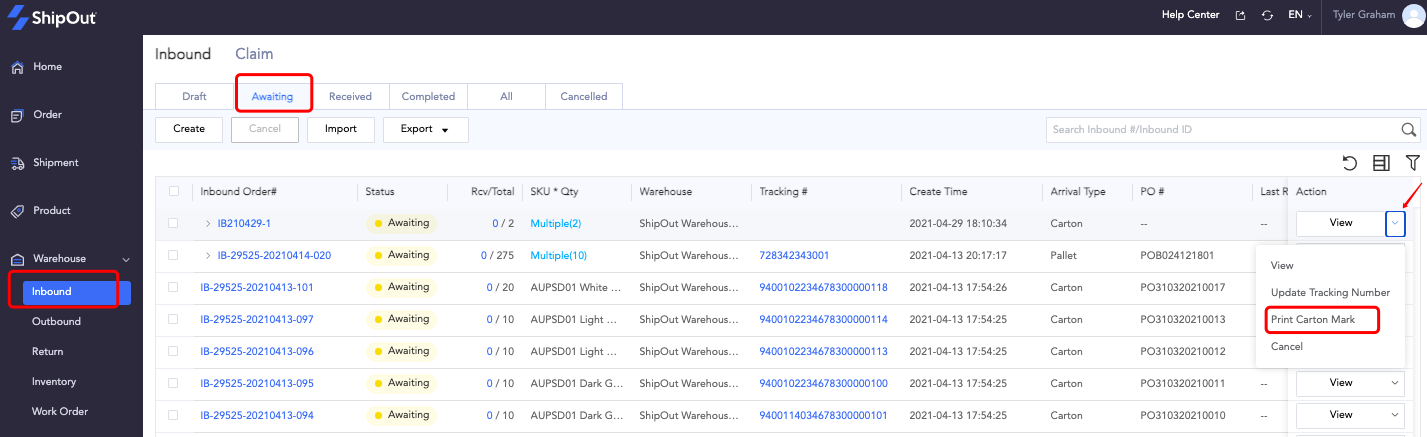1427x437 pixels.
Task: Open the Product tag icon
Action: click(17, 211)
